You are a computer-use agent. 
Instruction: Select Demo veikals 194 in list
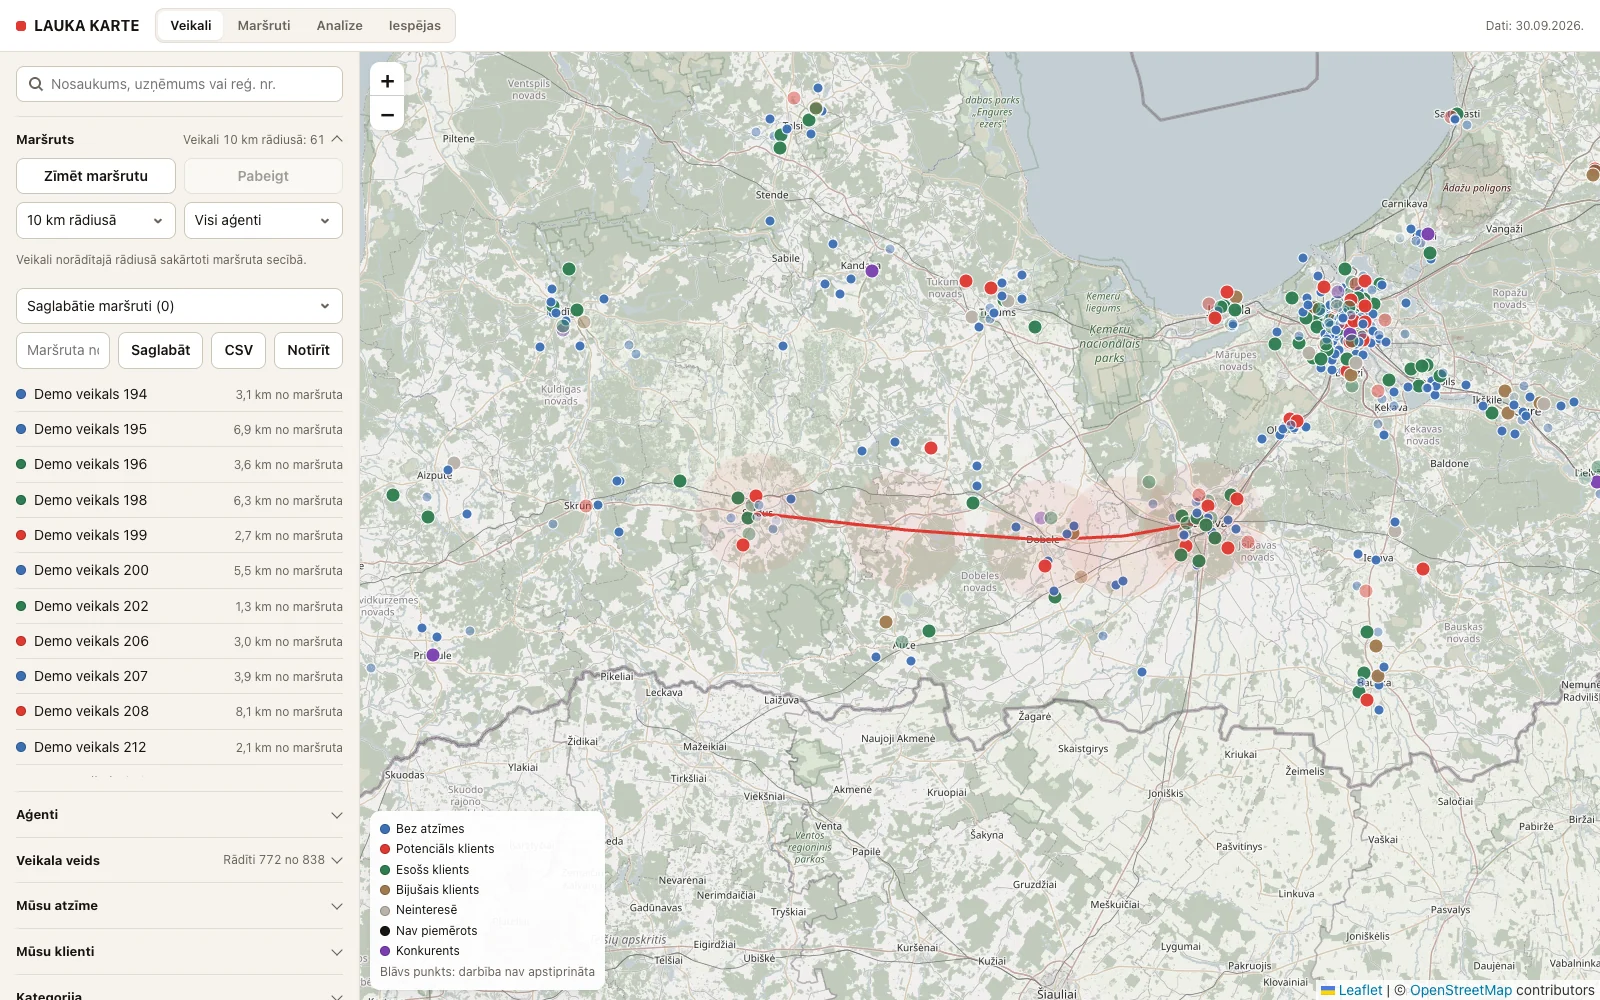pos(179,394)
